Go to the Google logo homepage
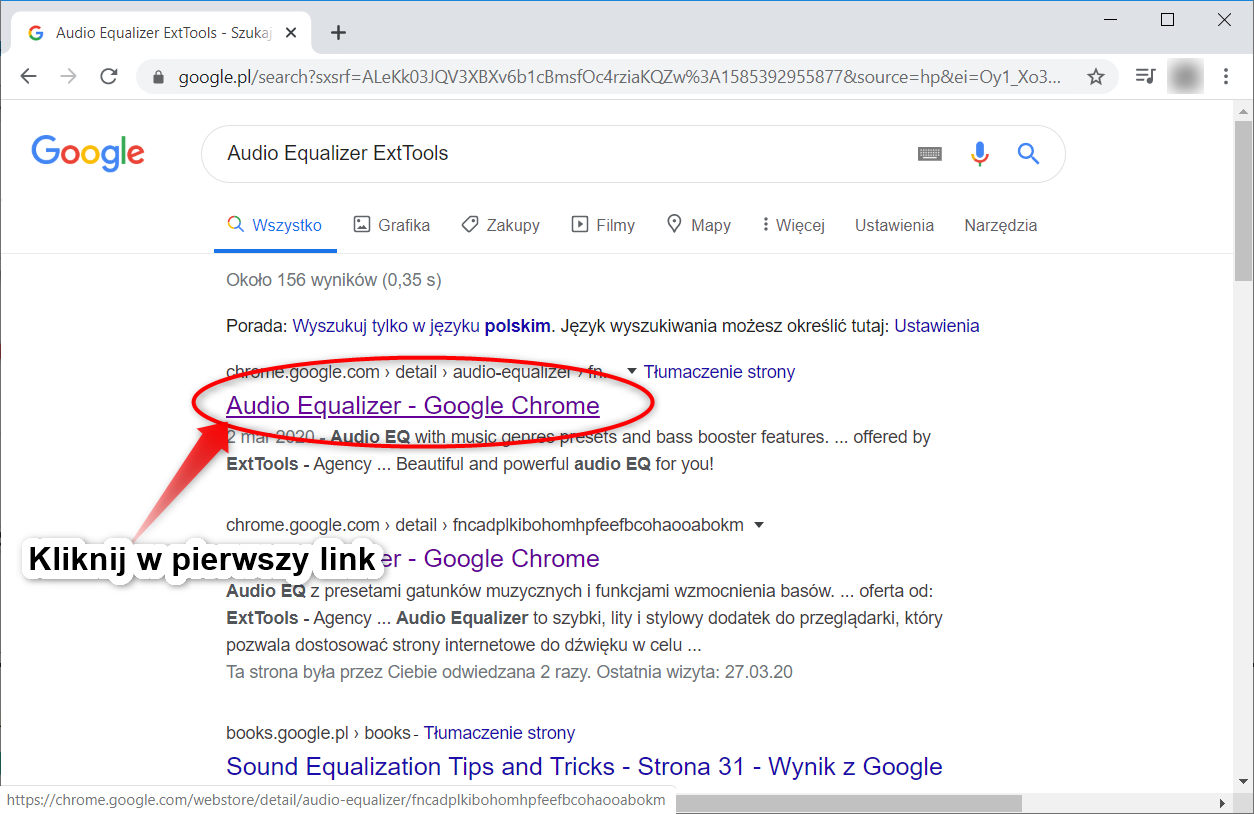 [x=88, y=153]
